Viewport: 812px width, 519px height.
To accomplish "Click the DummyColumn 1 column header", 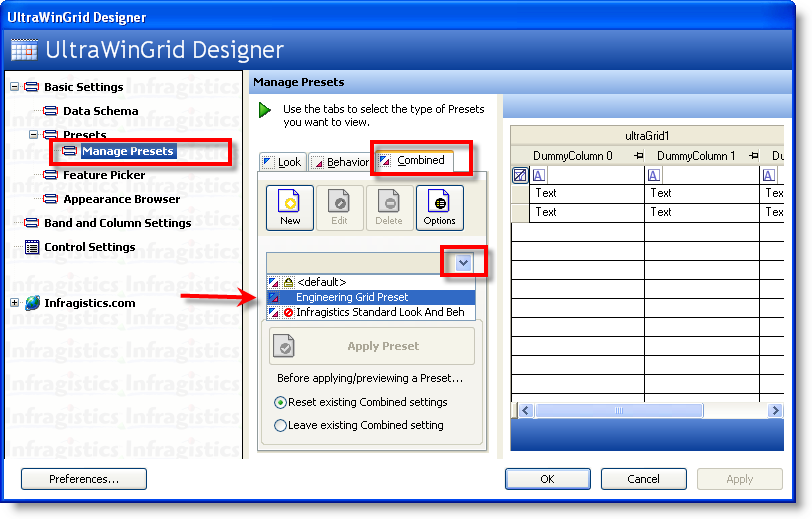I will pos(702,155).
